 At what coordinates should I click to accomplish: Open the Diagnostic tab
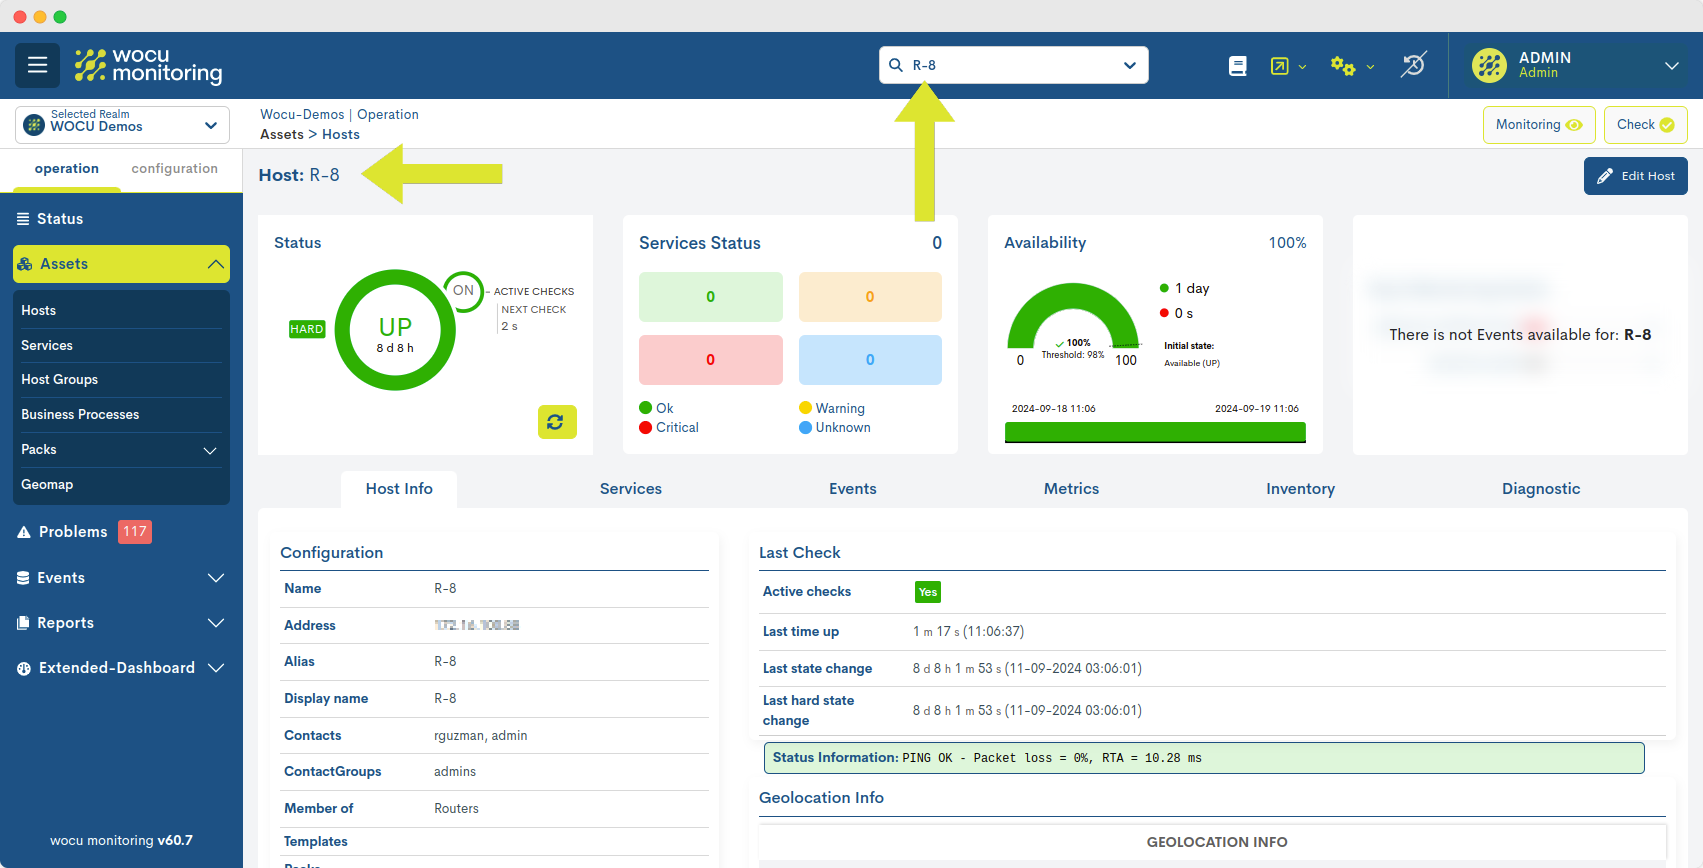click(1541, 489)
